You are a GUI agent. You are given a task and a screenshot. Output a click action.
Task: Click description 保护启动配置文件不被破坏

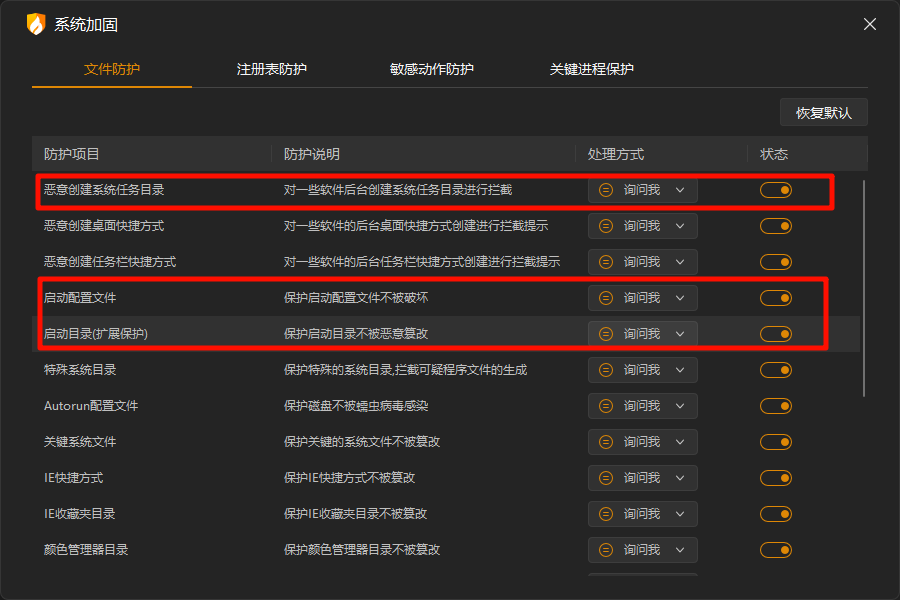(x=356, y=298)
